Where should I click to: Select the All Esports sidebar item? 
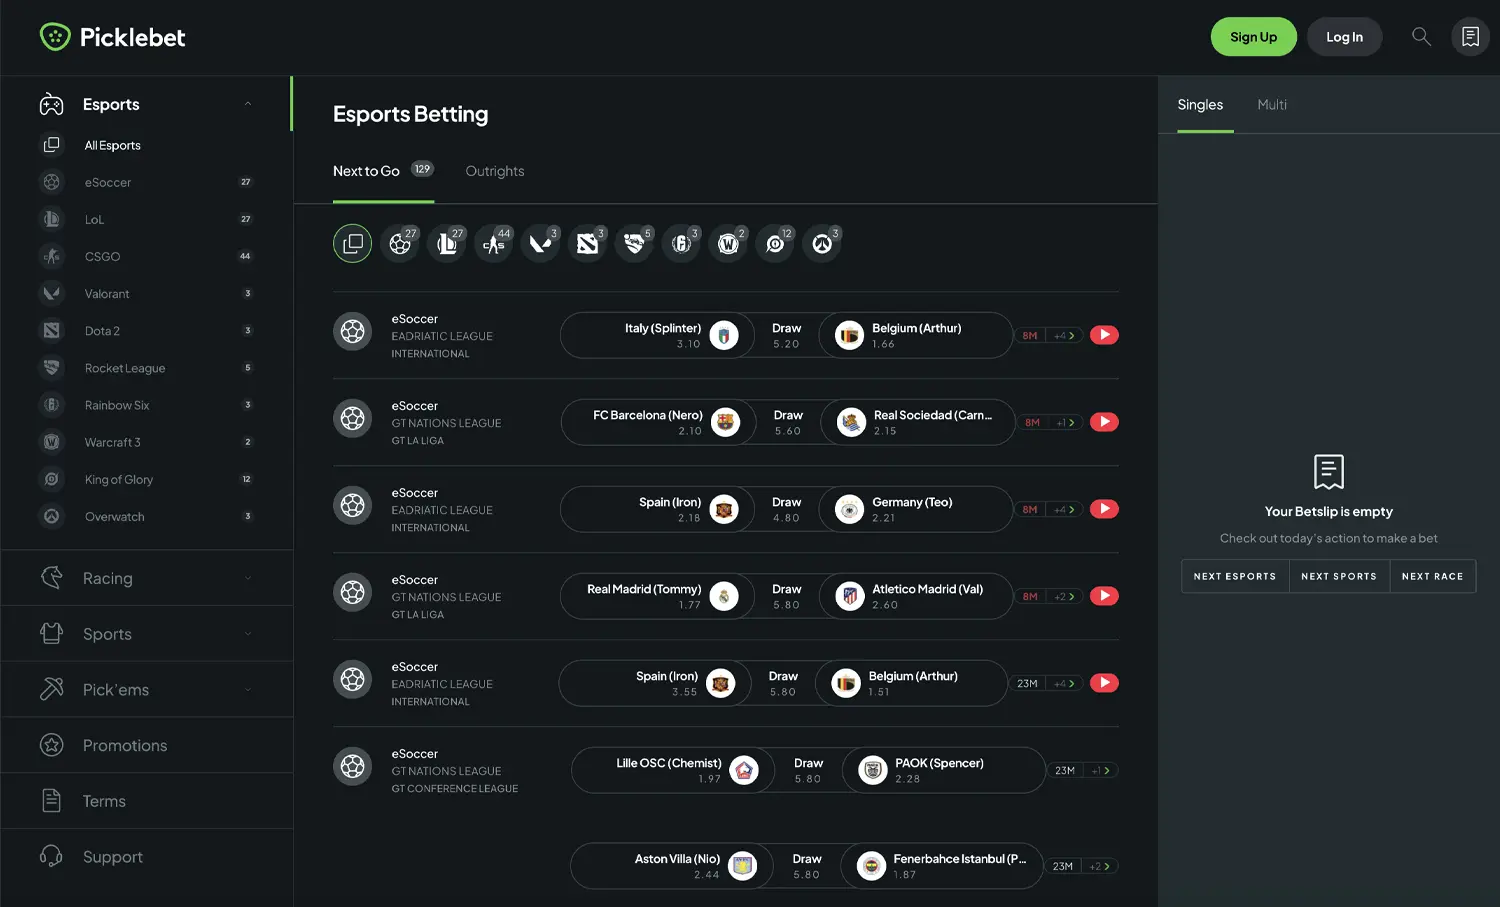pyautogui.click(x=111, y=145)
